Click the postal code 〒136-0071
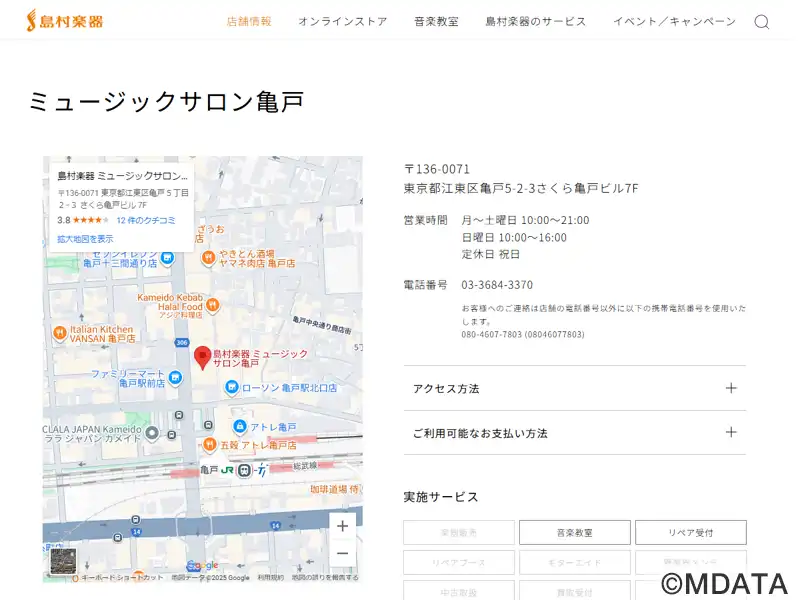This screenshot has width=800, height=600. click(x=437, y=169)
